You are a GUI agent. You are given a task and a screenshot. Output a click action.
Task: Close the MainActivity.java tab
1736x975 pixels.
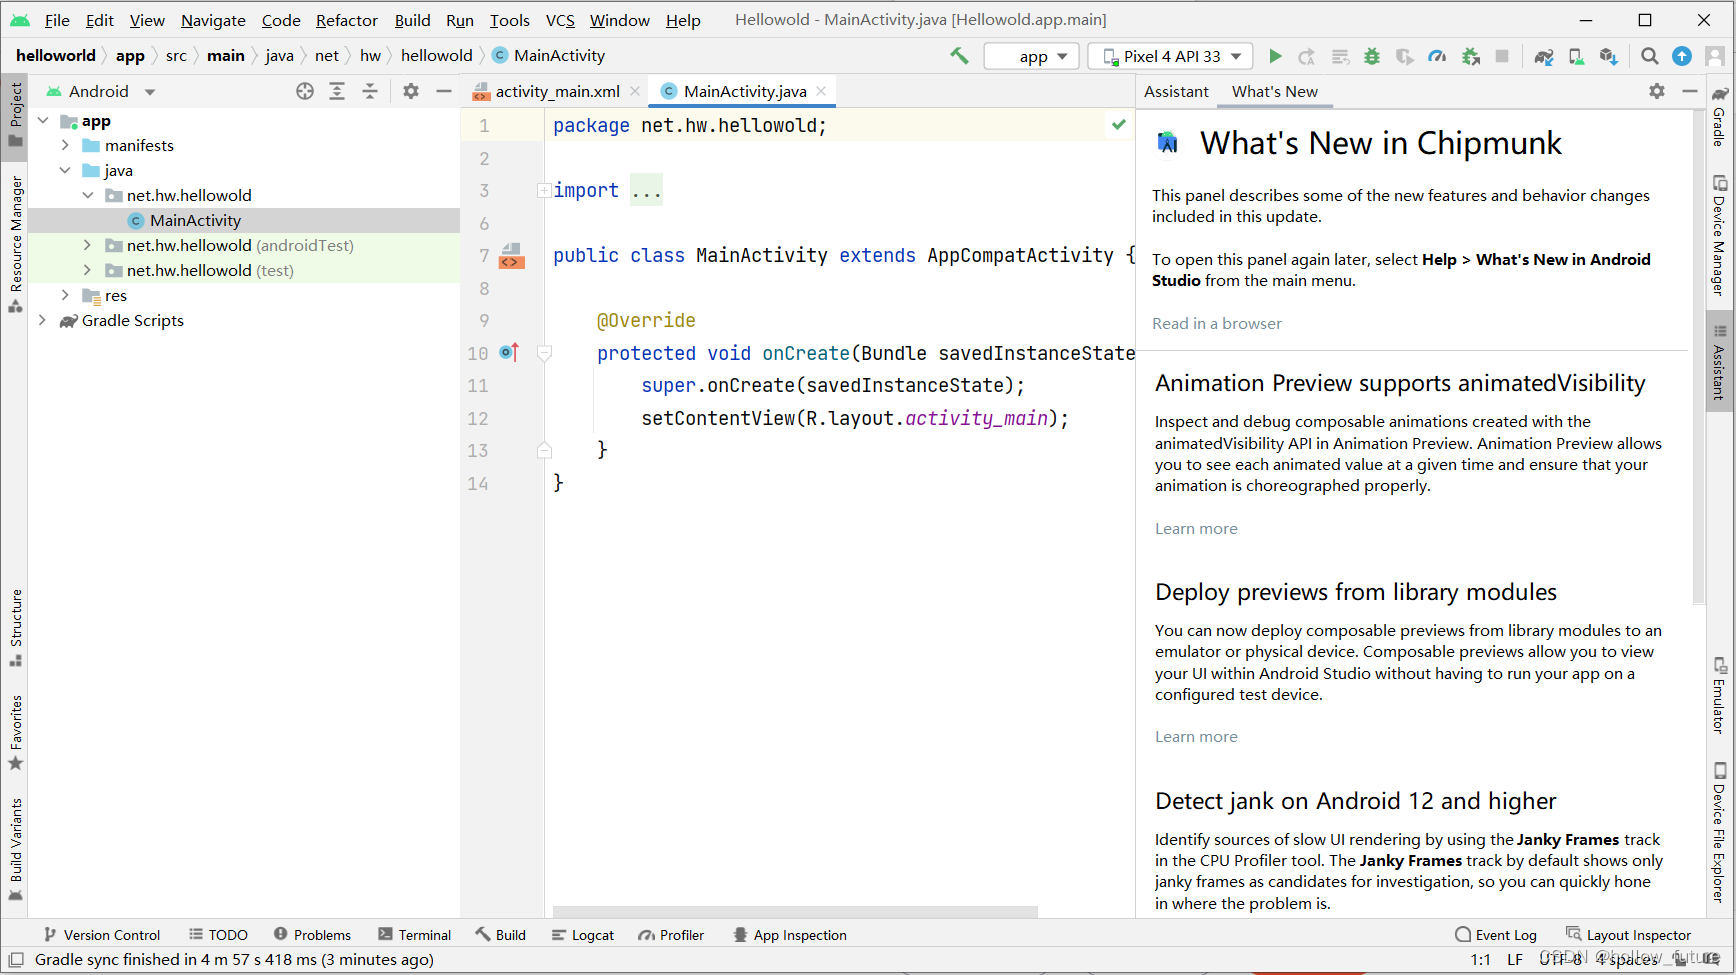821,91
